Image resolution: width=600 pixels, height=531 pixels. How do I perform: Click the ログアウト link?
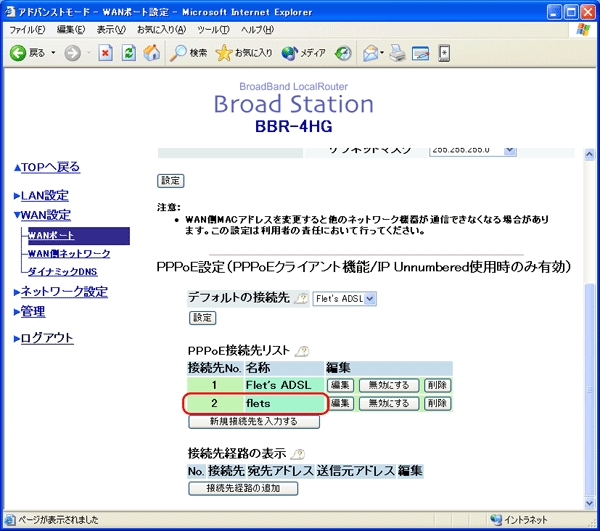[x=47, y=338]
